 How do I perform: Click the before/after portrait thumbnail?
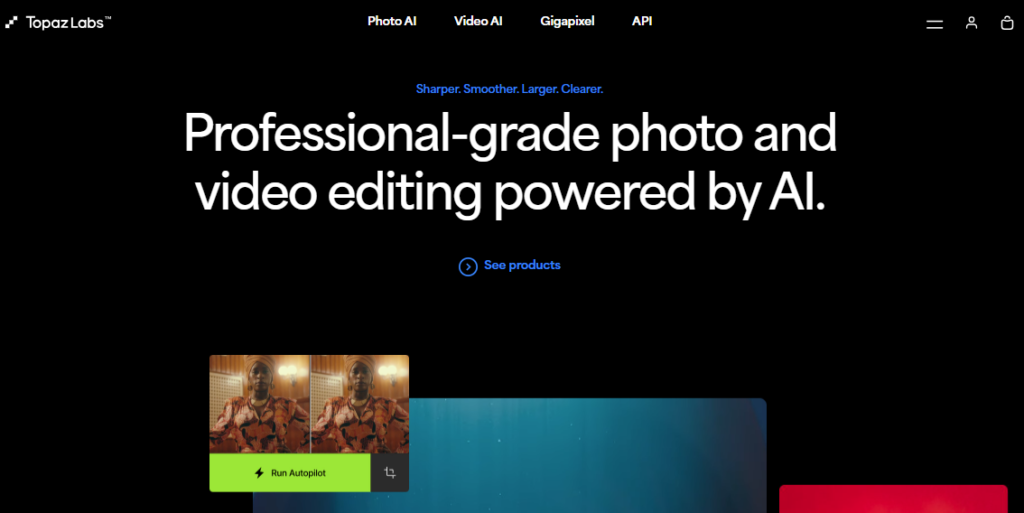coord(309,404)
